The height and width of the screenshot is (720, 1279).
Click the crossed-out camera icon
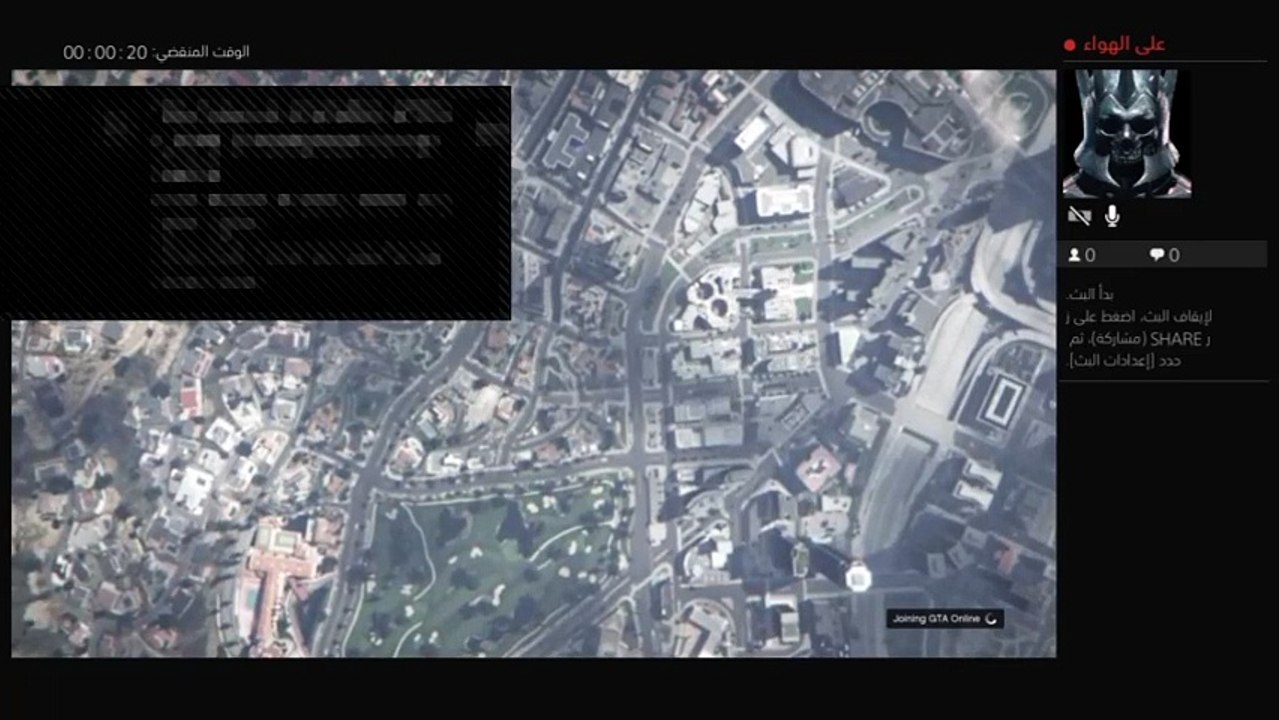pyautogui.click(x=1079, y=216)
